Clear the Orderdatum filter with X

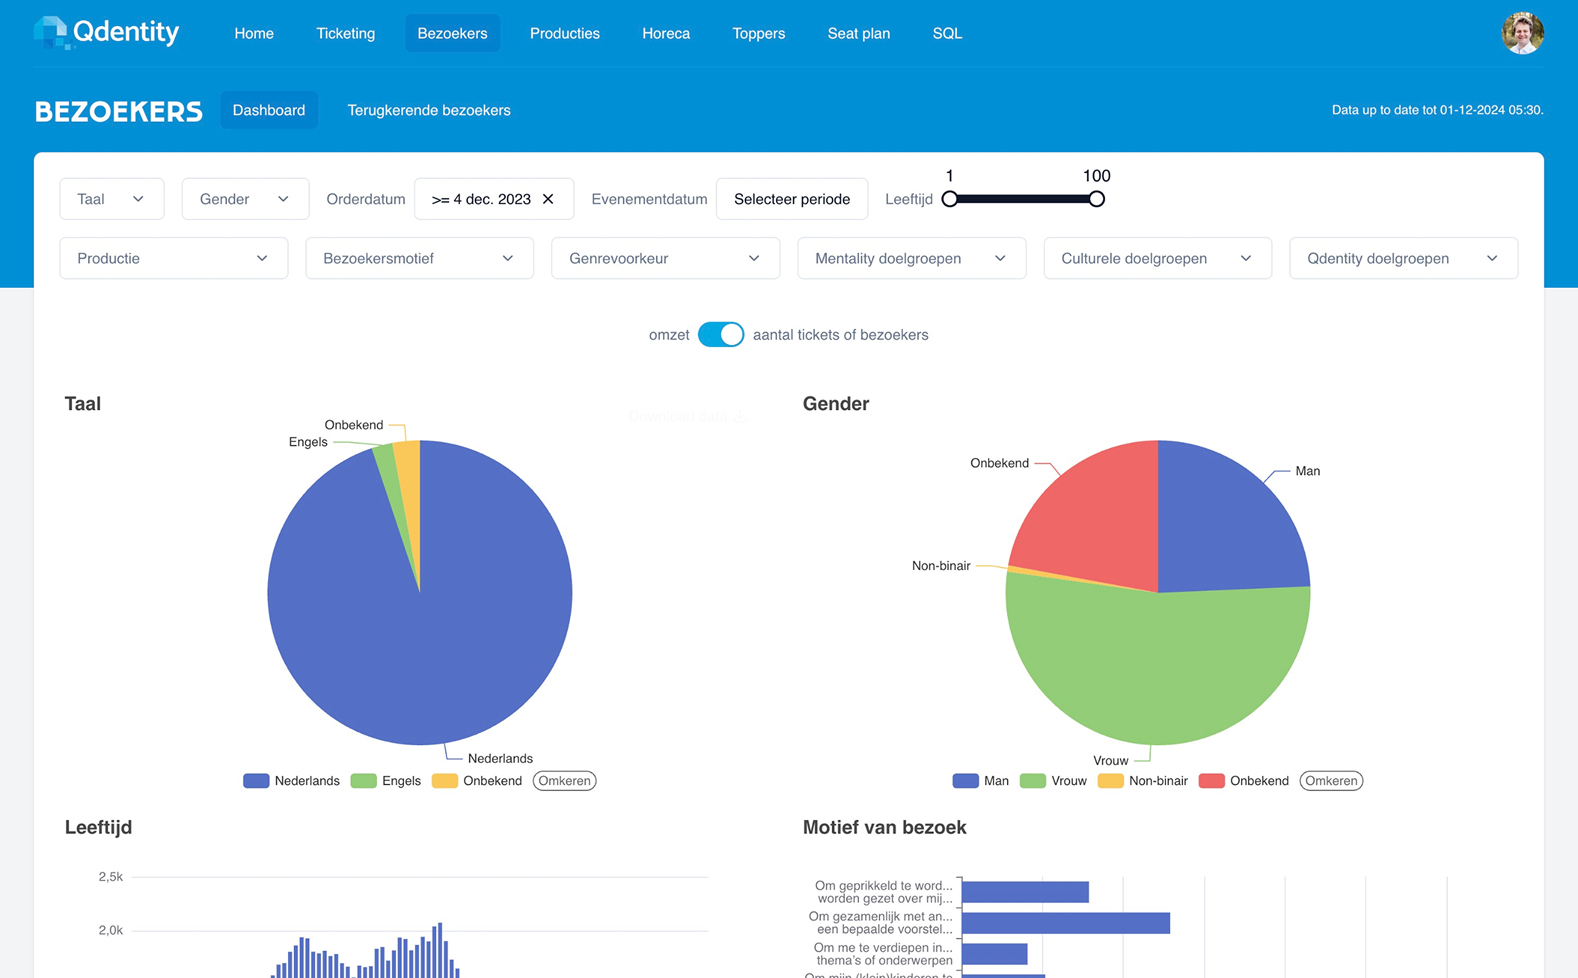coord(548,199)
